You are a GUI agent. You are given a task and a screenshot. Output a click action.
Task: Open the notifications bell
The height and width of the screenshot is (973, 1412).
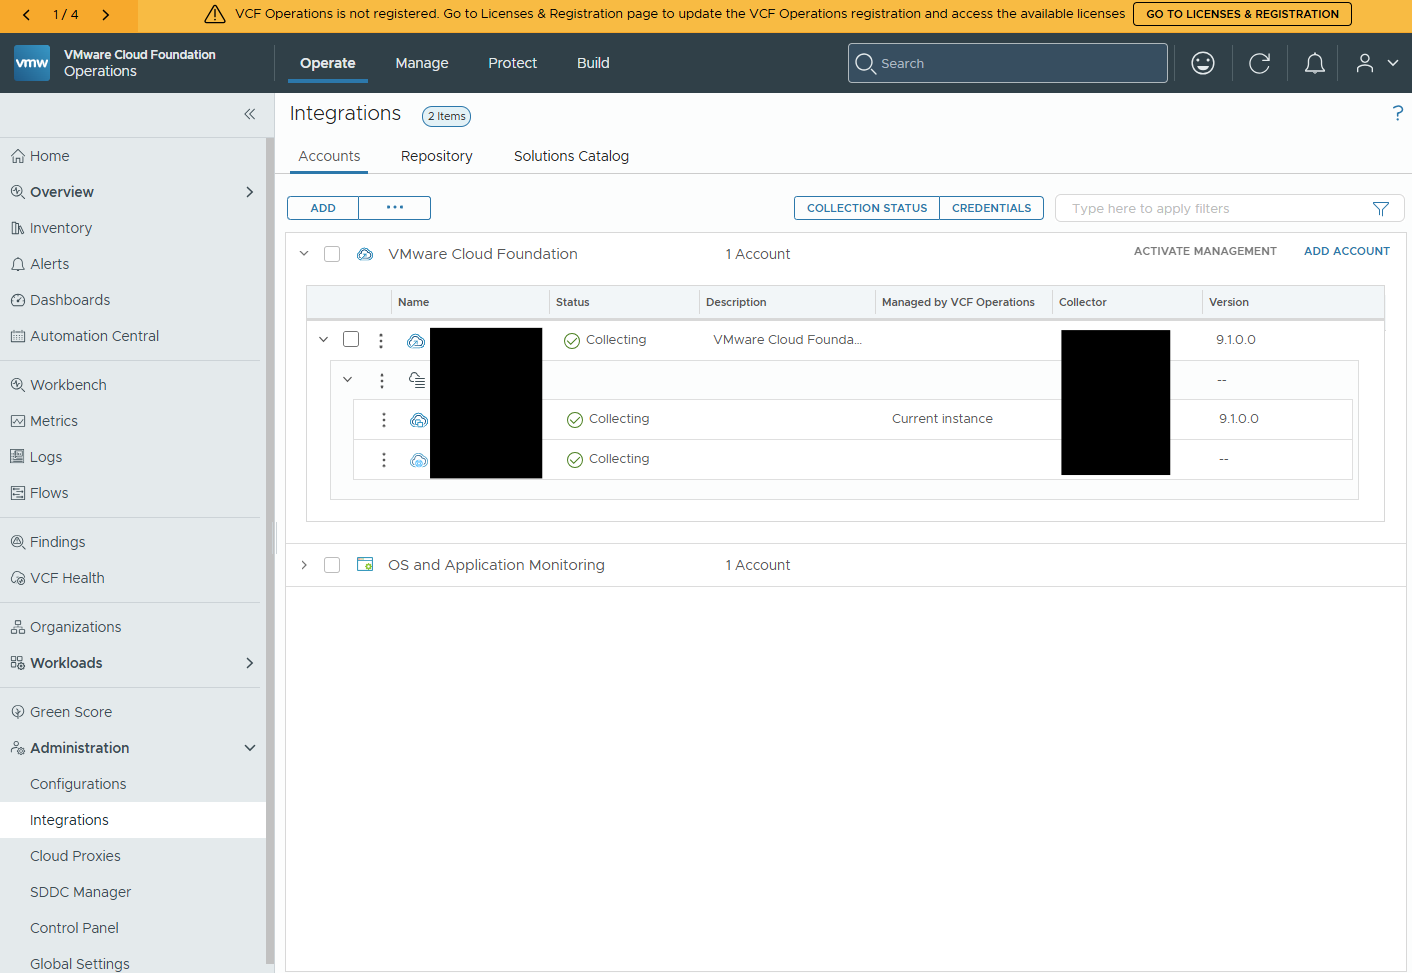pos(1315,63)
